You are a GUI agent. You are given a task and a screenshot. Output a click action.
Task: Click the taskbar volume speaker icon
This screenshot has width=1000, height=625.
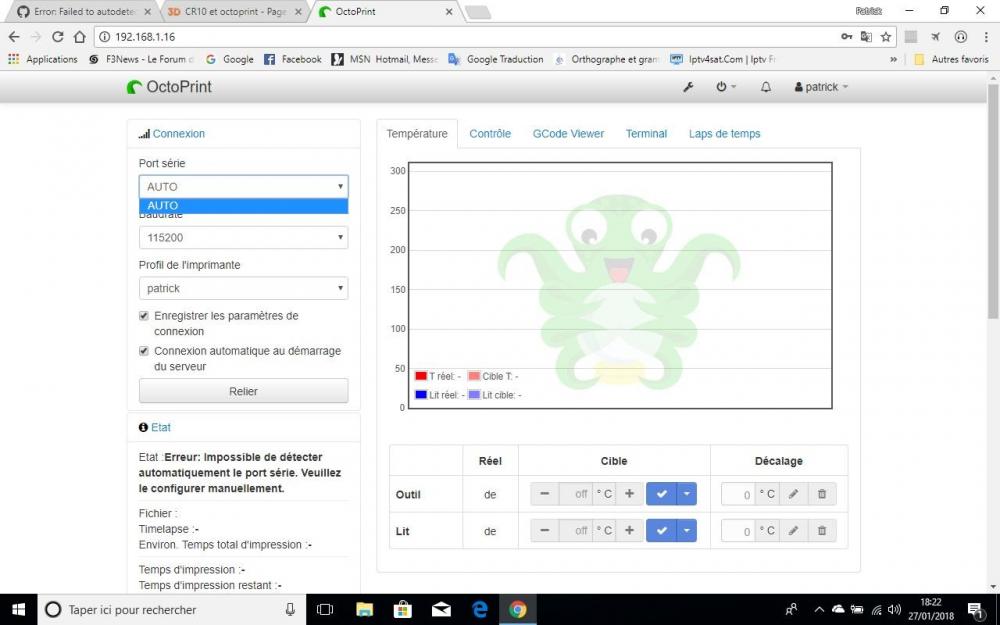point(895,610)
